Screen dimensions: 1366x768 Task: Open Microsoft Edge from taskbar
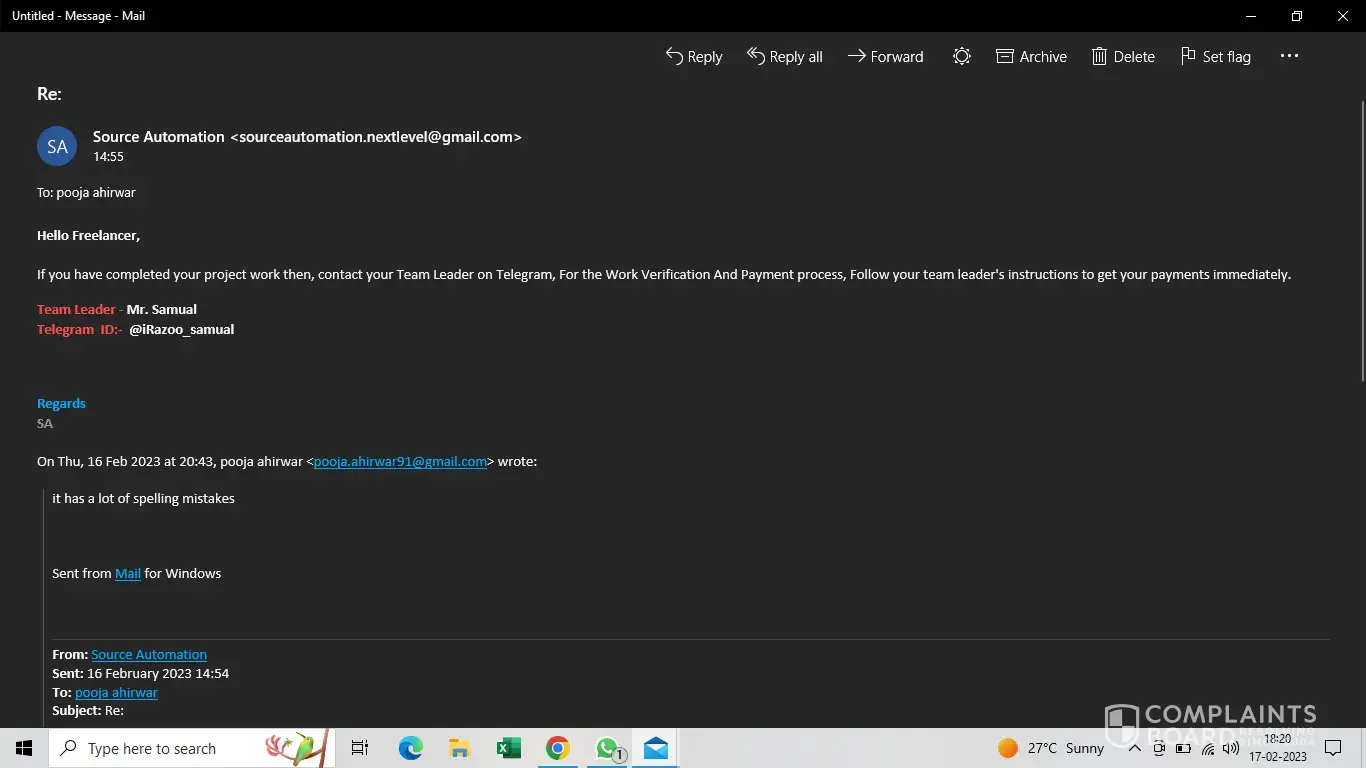410,748
